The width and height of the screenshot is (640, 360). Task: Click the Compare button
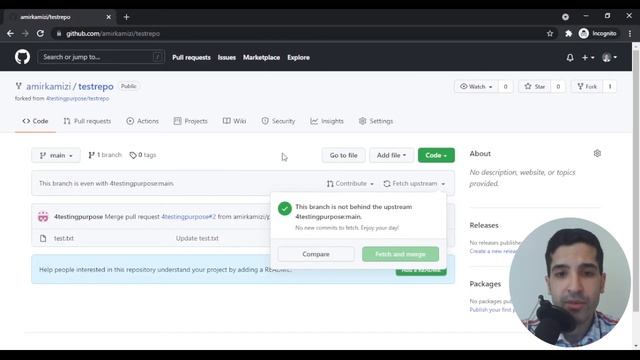[316, 254]
